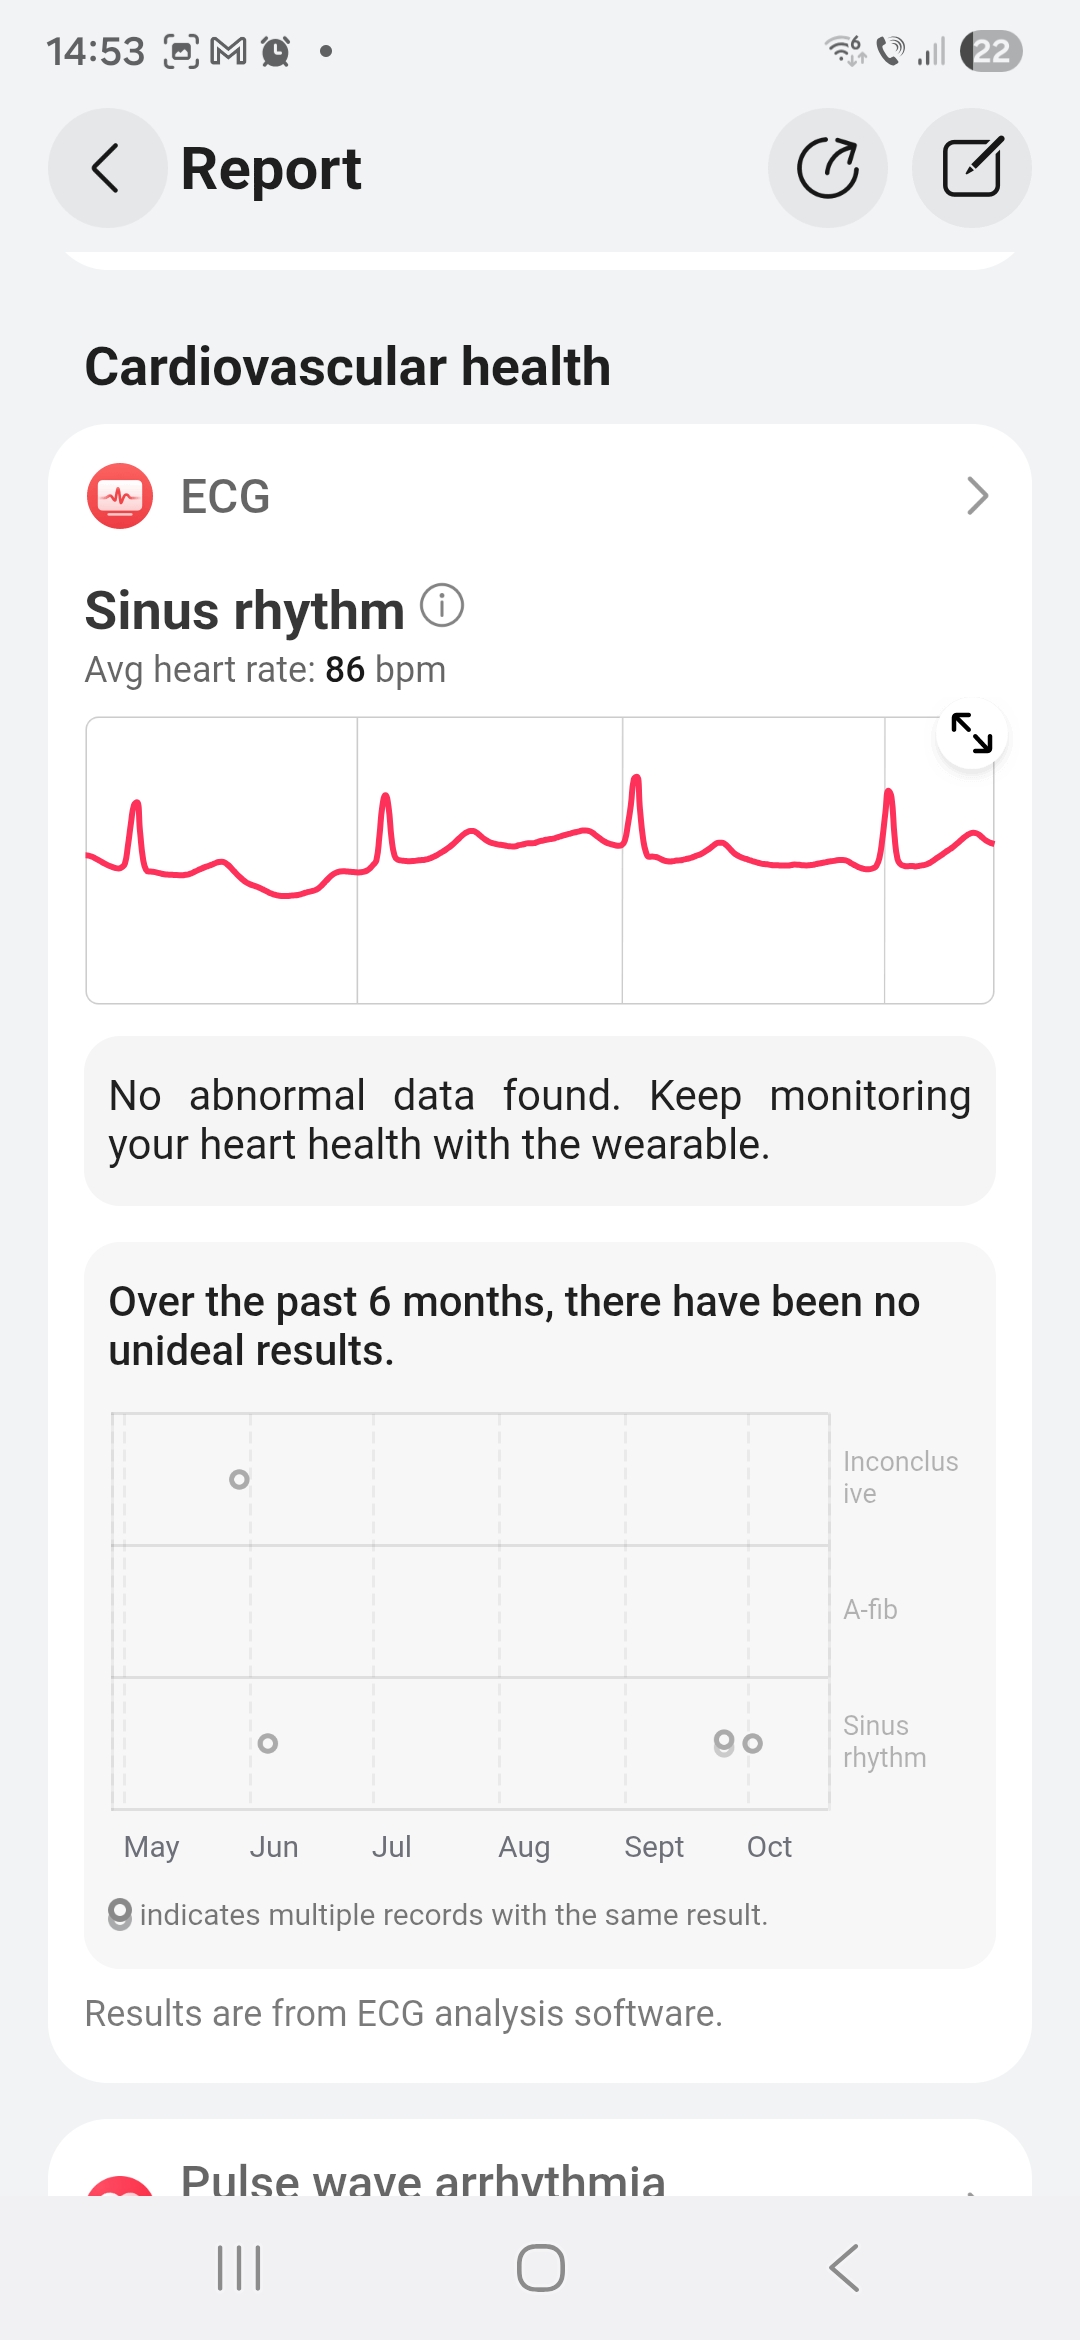The height and width of the screenshot is (2340, 1080).
Task: Tap the edit report icon
Action: point(971,168)
